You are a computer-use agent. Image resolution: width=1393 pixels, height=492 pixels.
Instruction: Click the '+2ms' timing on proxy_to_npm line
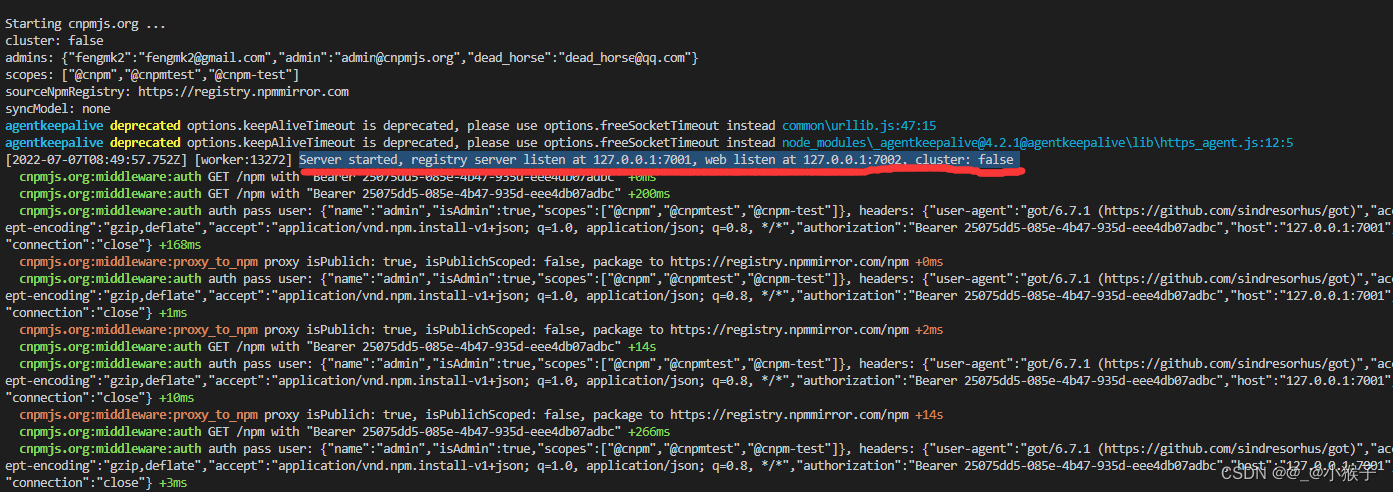(928, 330)
